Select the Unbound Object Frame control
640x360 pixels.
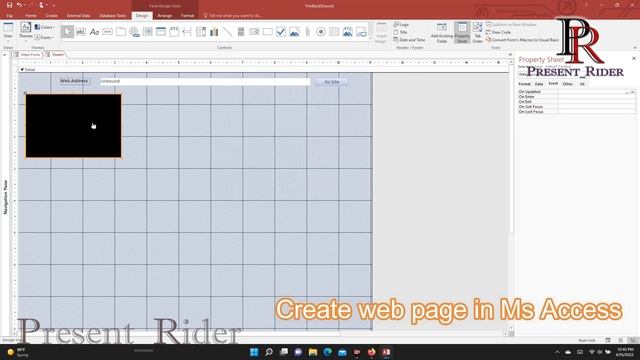tap(294, 32)
